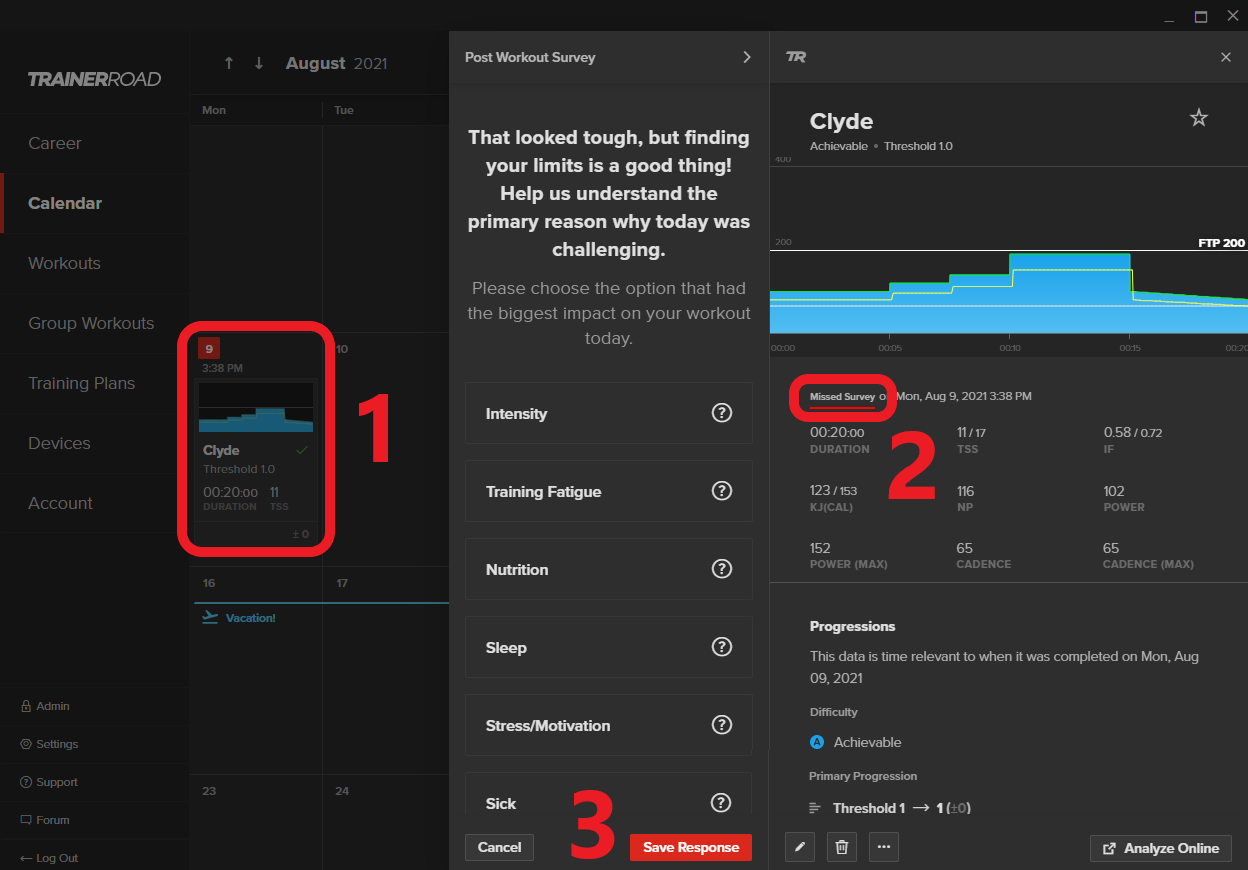Image resolution: width=1248 pixels, height=870 pixels.
Task: Log Out of TrainerRoad
Action: click(x=49, y=858)
